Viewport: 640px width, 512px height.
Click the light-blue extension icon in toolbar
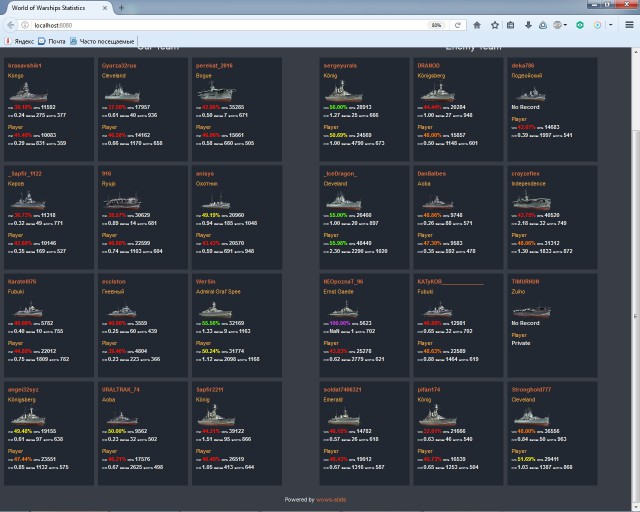click(x=598, y=25)
